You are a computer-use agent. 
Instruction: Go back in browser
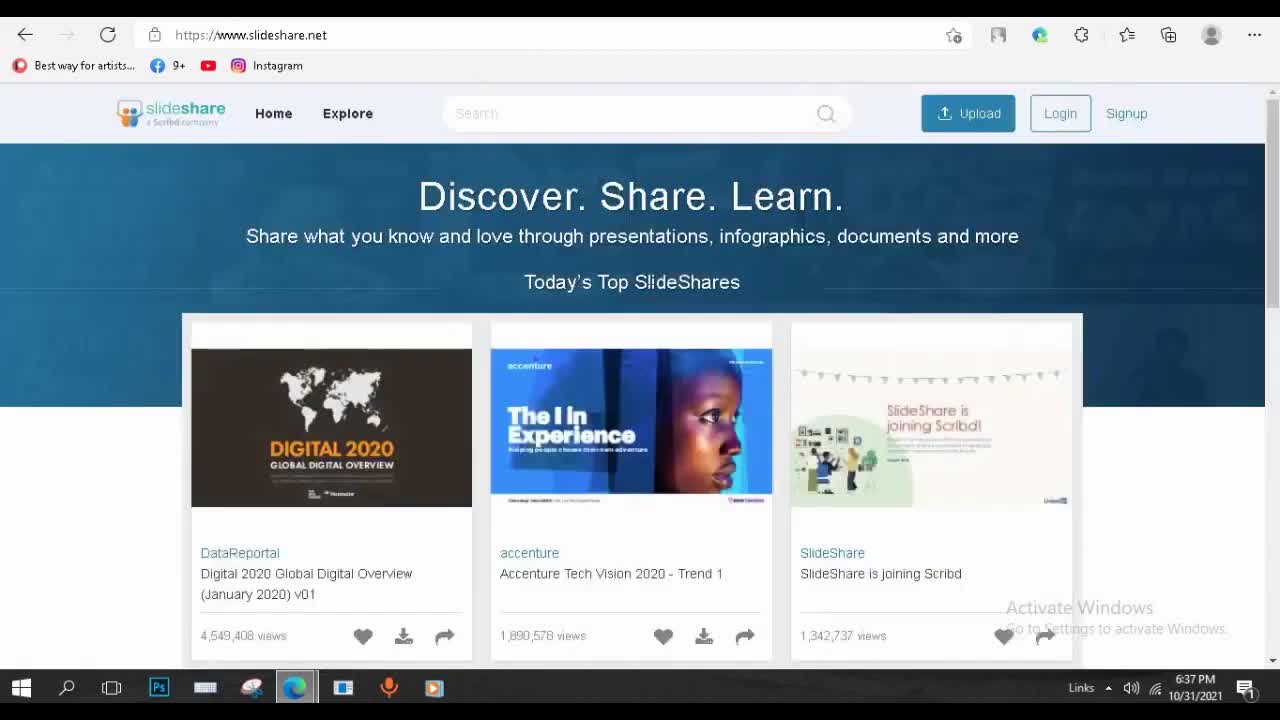point(25,35)
